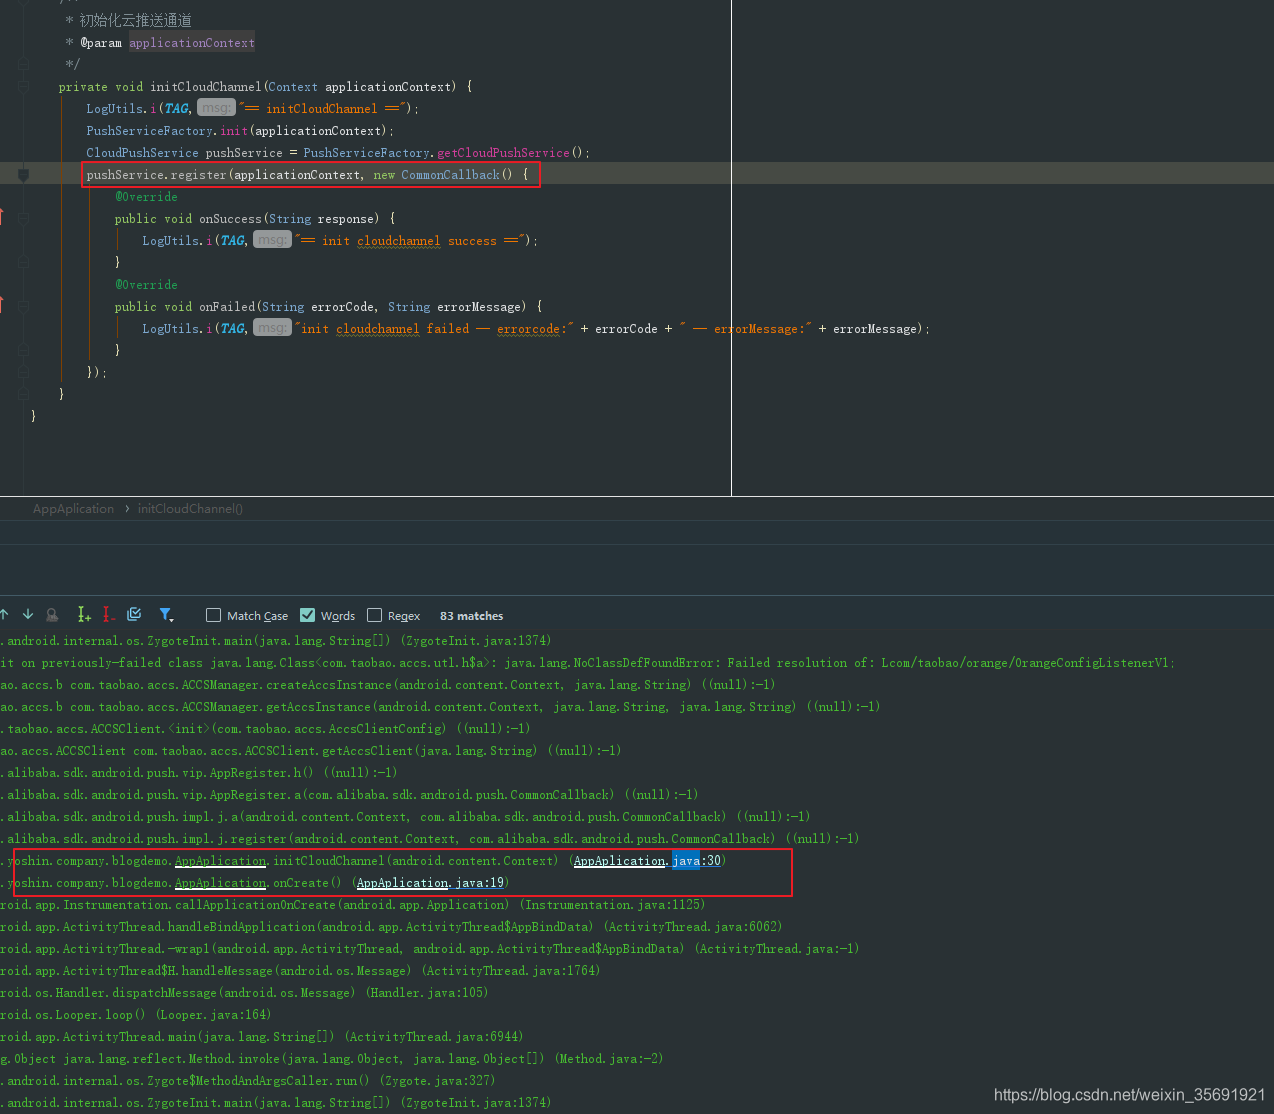Jump to previous search occurrence arrow
The image size is (1274, 1114).
click(x=4, y=614)
